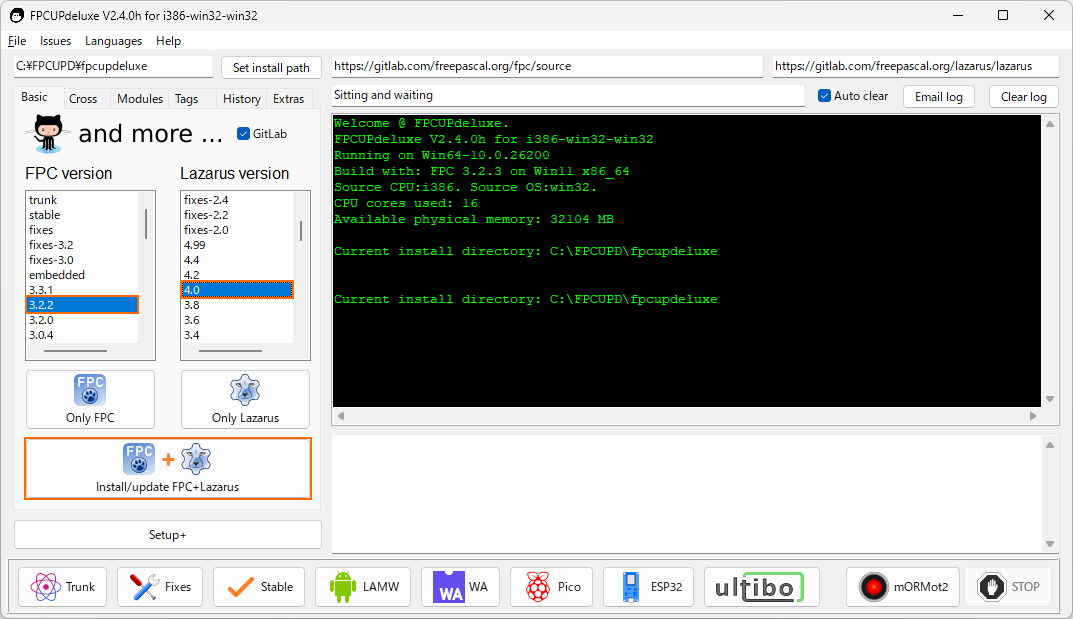Click the ESP32 chip icon button
This screenshot has height=619, width=1073.
[x=648, y=587]
